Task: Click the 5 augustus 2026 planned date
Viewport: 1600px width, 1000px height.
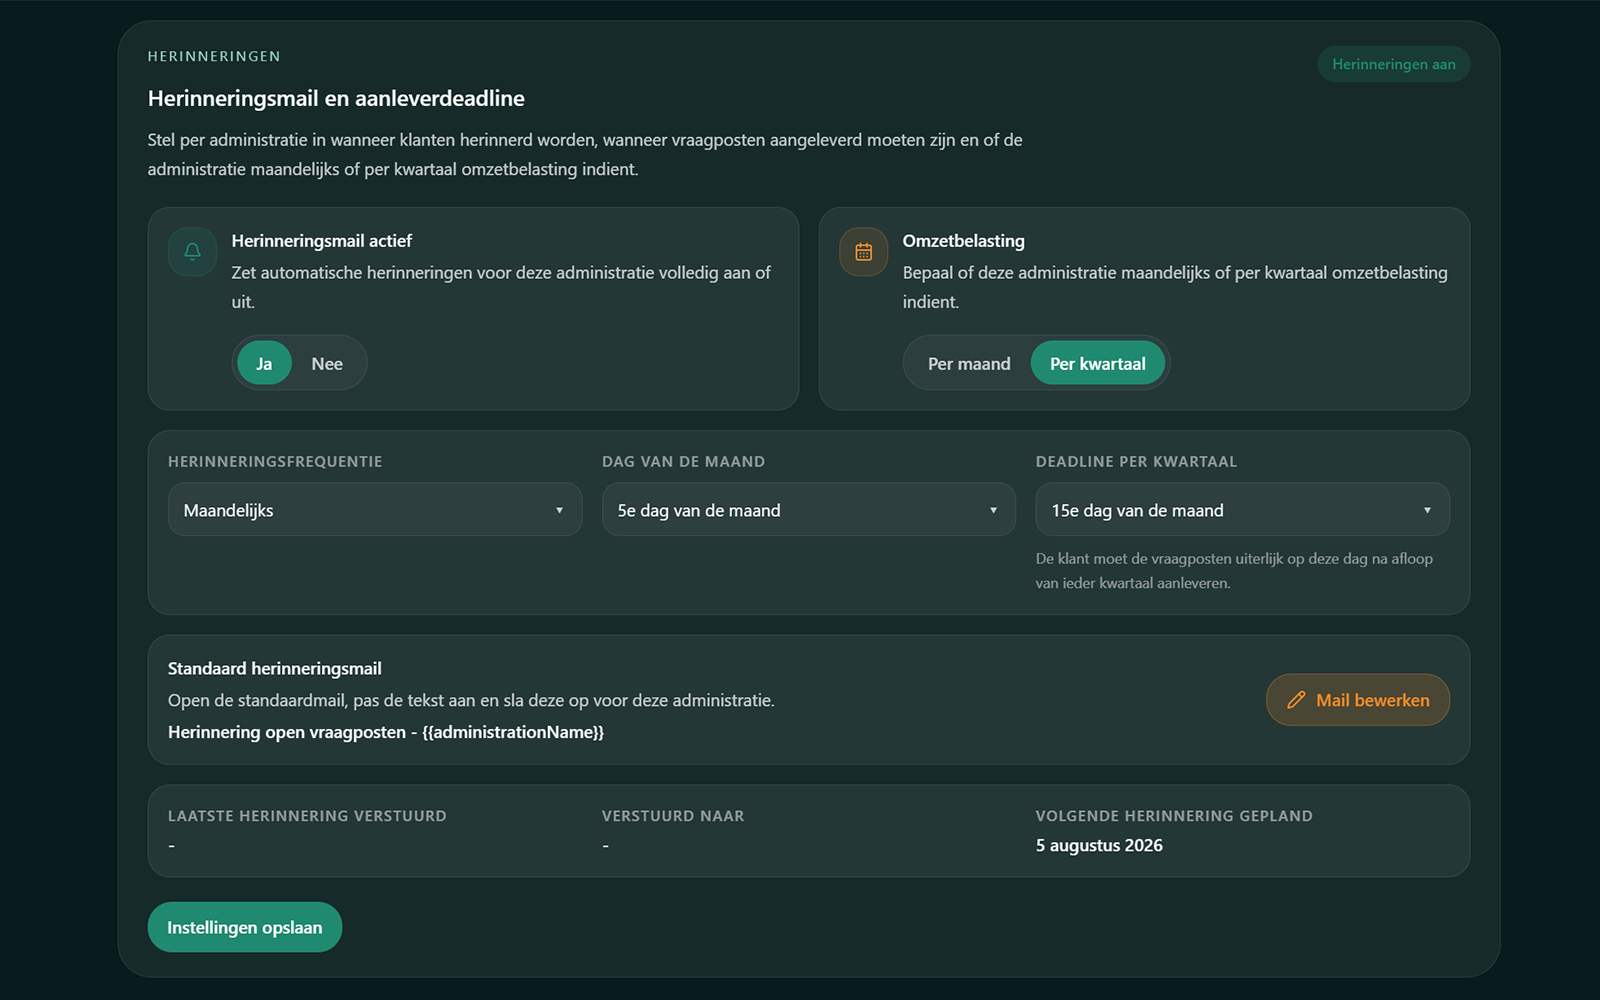Action: click(x=1099, y=845)
